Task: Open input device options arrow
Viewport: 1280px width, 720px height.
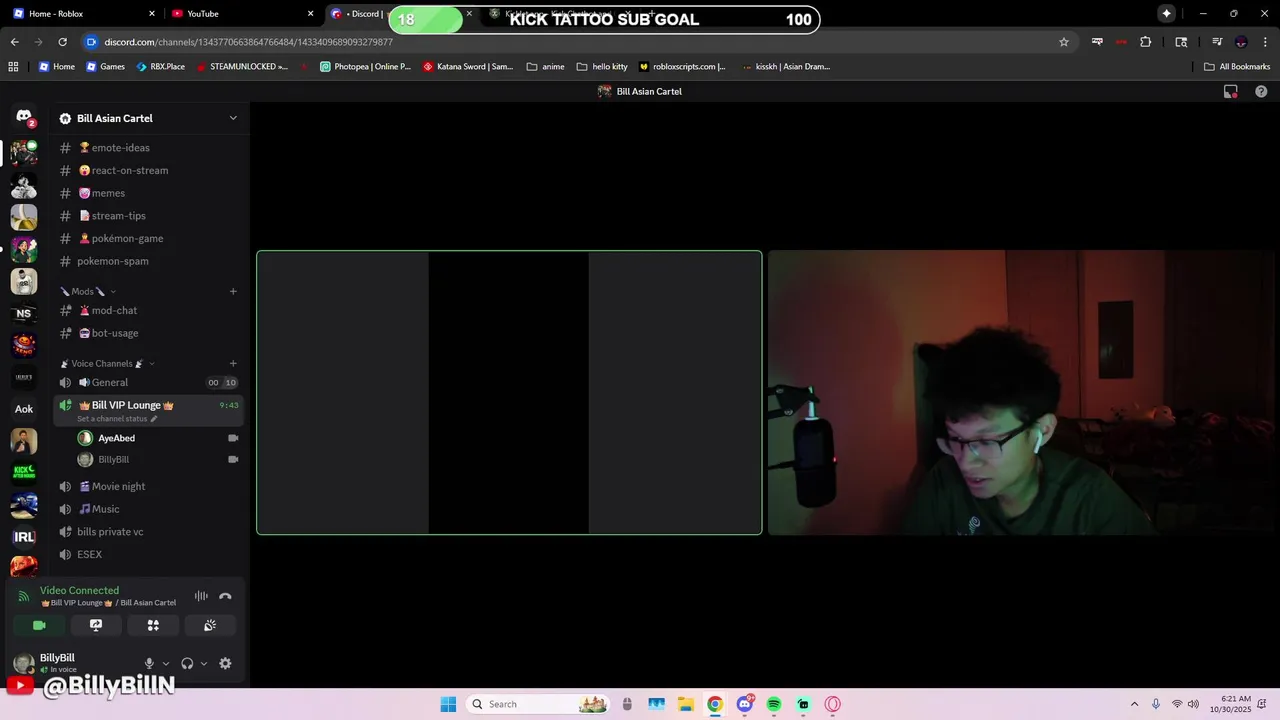Action: tap(166, 663)
